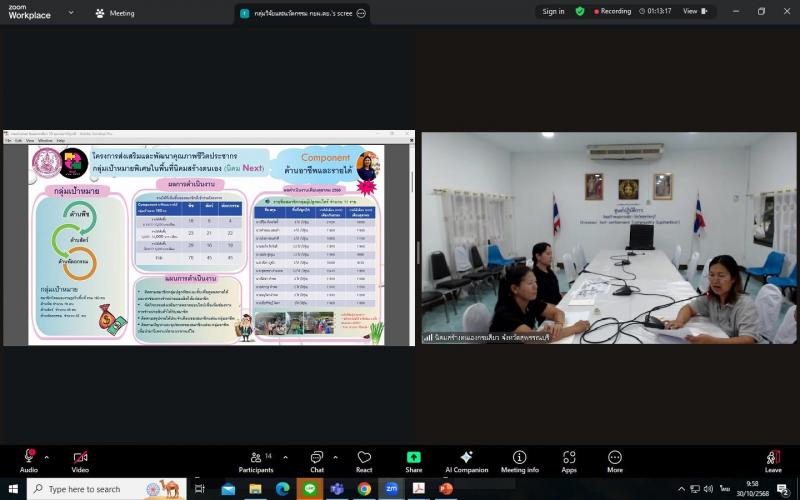Screen dimensions: 800x500
Task: Open Microsoft Teams from the taskbar
Action: [337, 489]
